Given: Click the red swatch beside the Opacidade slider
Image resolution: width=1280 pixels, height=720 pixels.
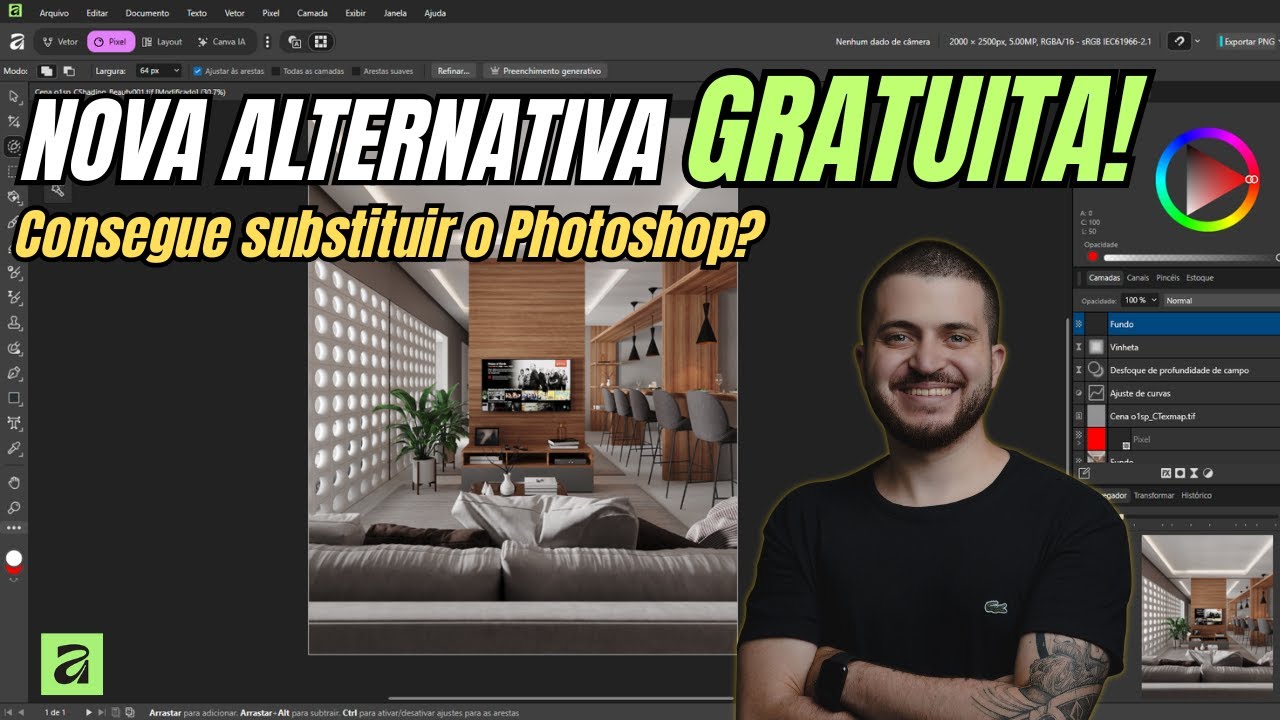Looking at the screenshot, I should pyautogui.click(x=1092, y=257).
